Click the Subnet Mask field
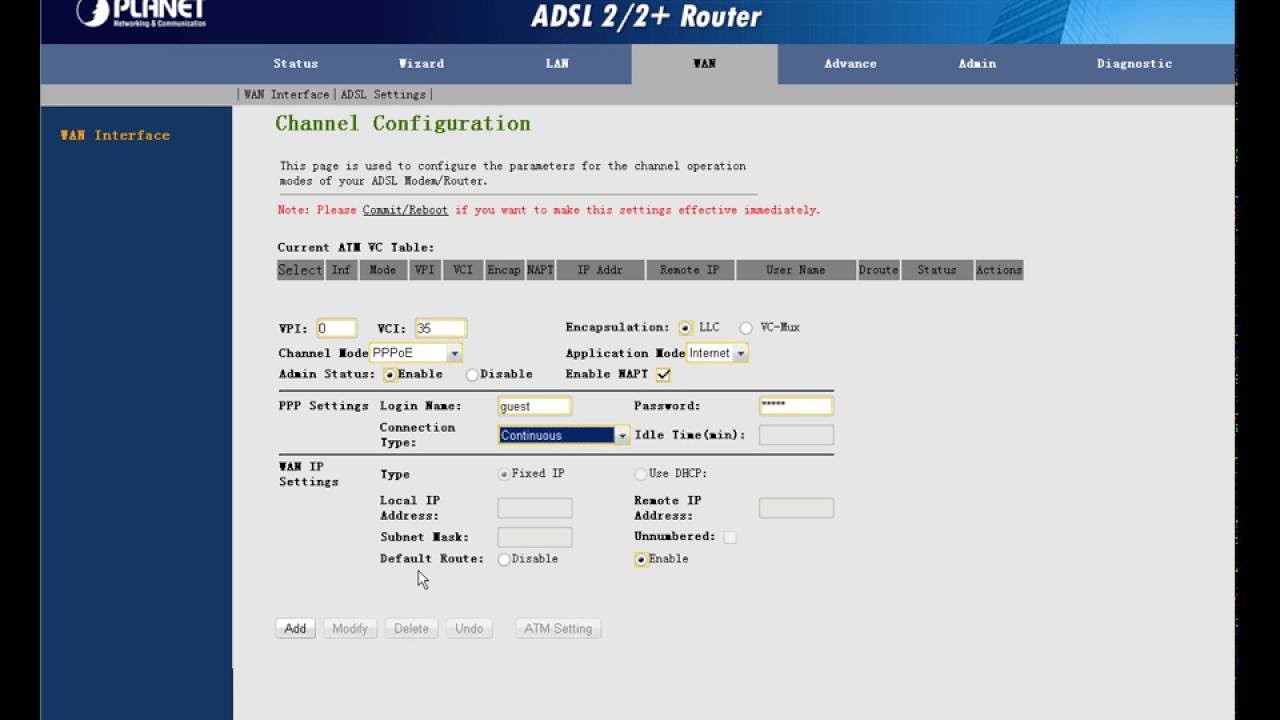The image size is (1280, 720). [x=535, y=537]
